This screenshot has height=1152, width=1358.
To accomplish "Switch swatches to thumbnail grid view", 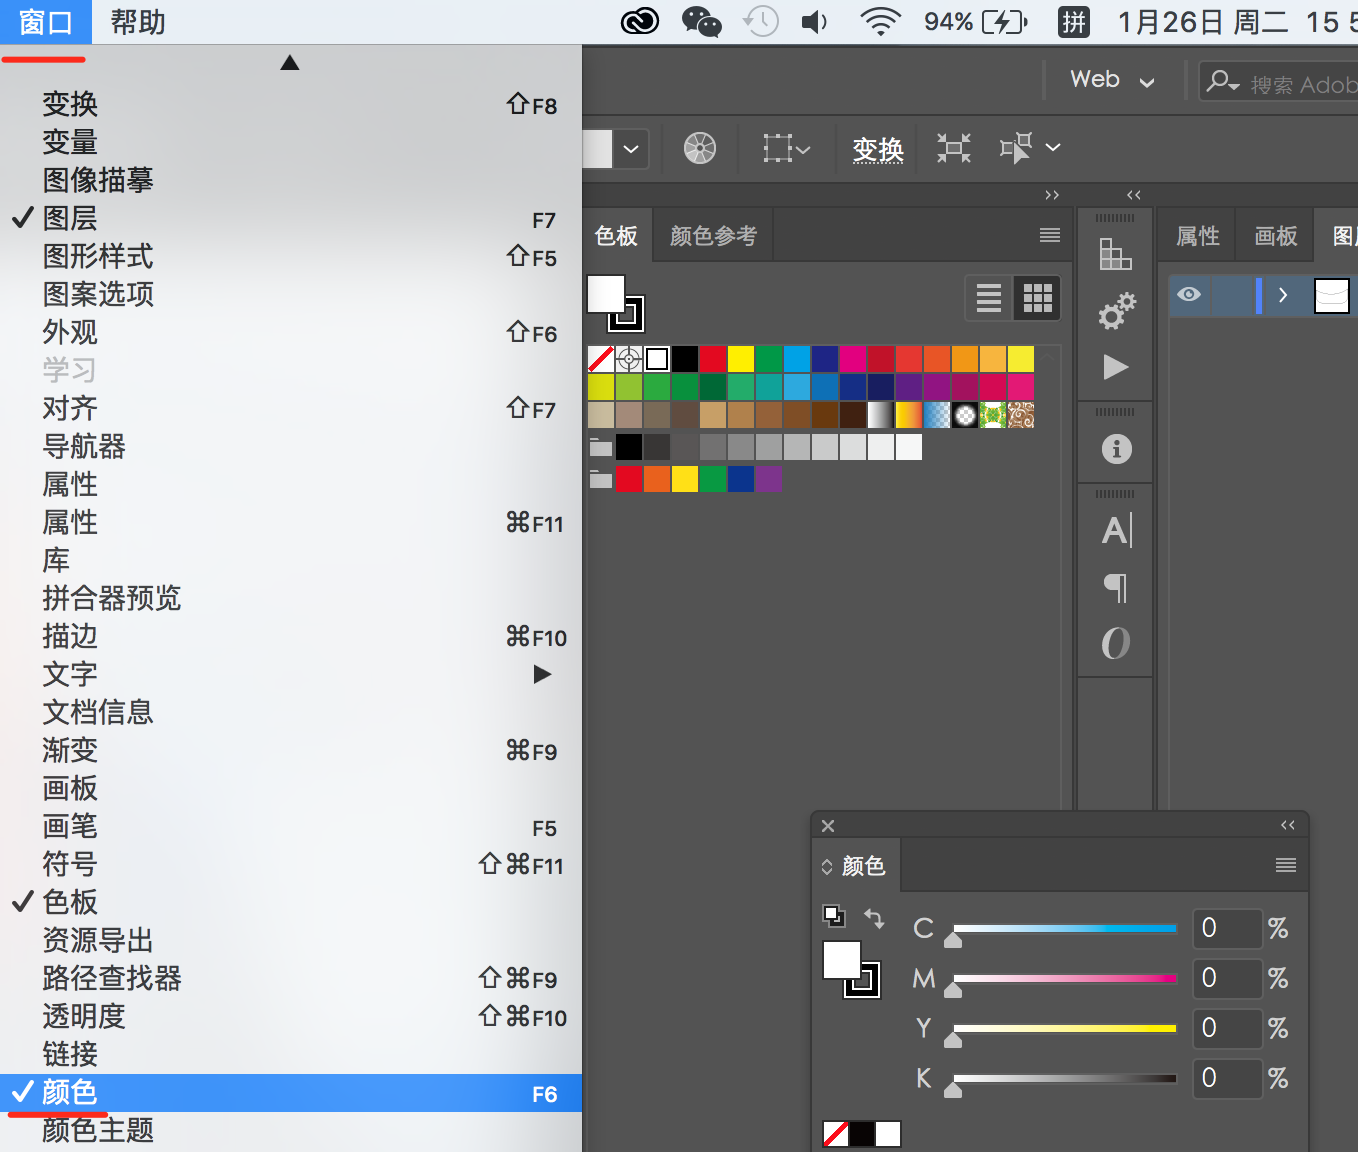I will tap(1037, 298).
